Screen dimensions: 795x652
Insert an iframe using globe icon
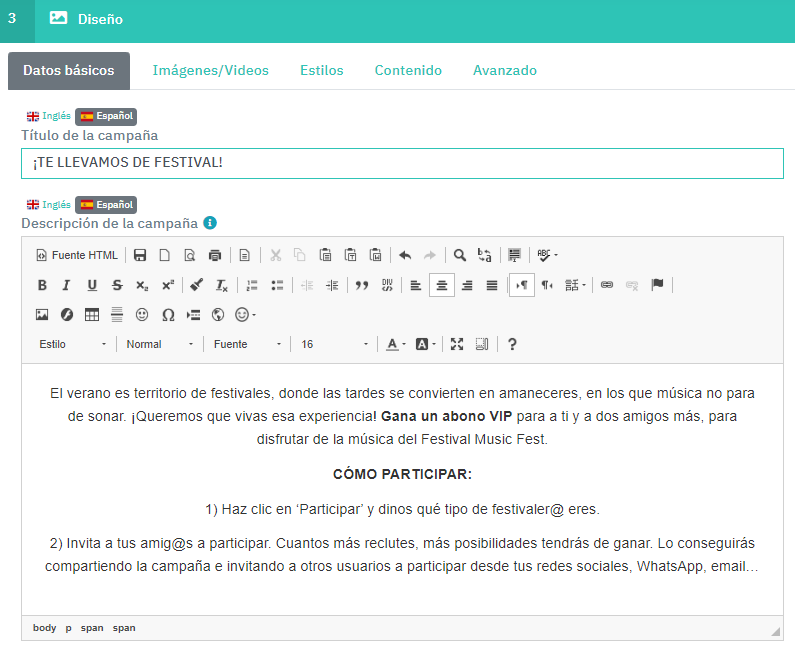coord(218,315)
